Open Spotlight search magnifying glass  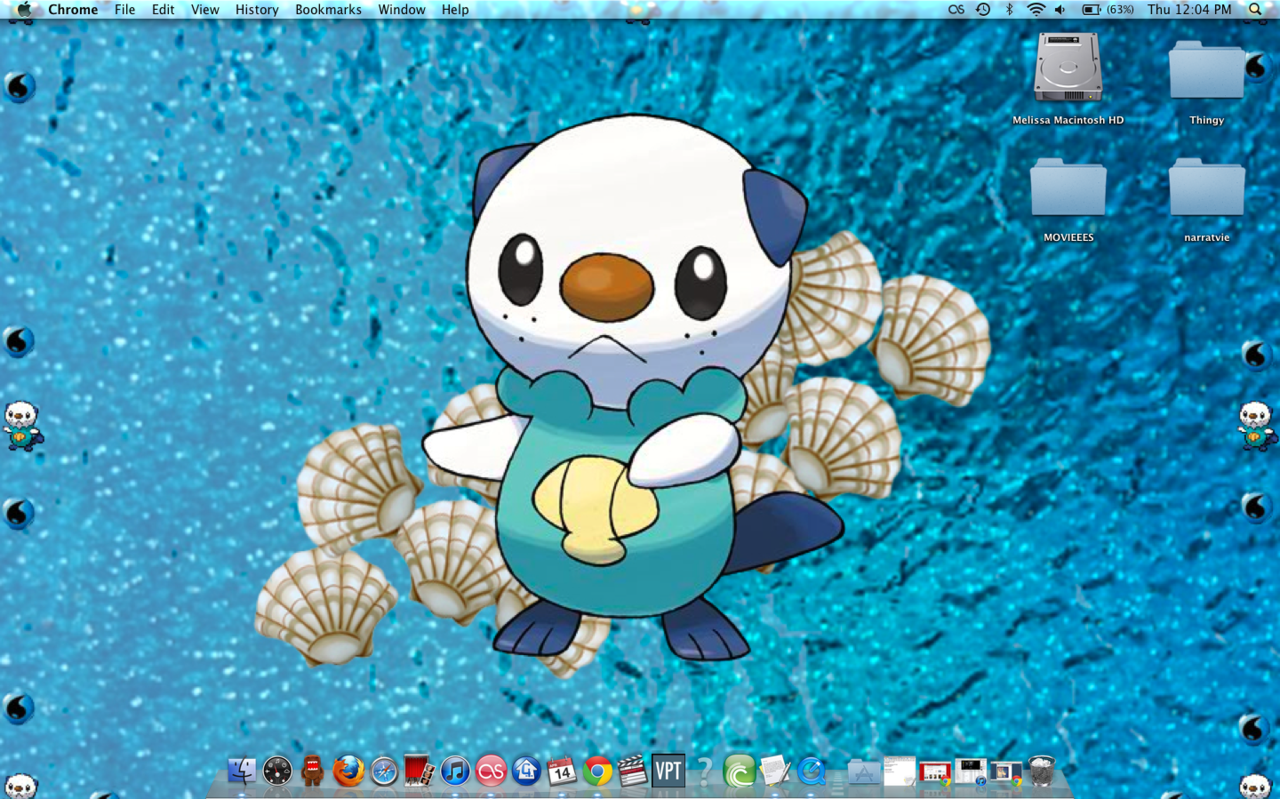1256,10
